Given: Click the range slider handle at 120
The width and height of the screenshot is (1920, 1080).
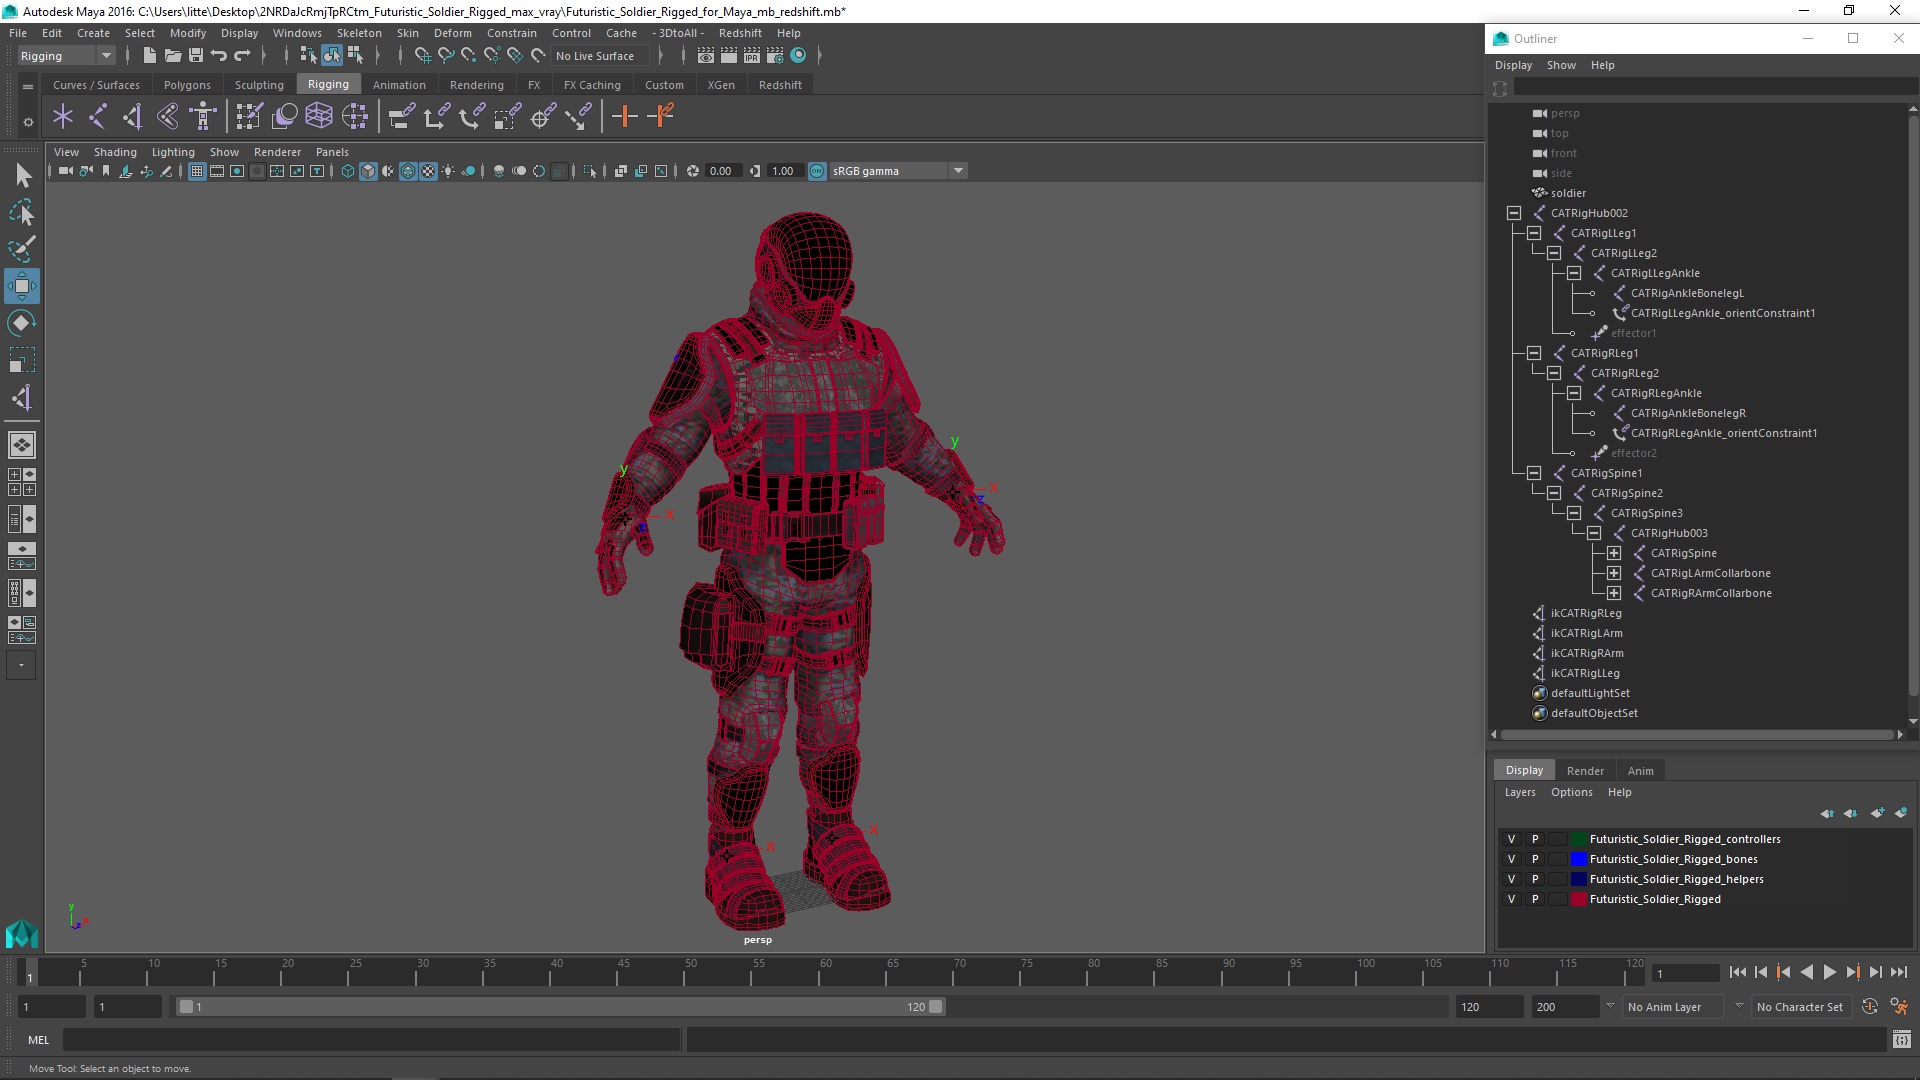Looking at the screenshot, I should pyautogui.click(x=936, y=1007).
